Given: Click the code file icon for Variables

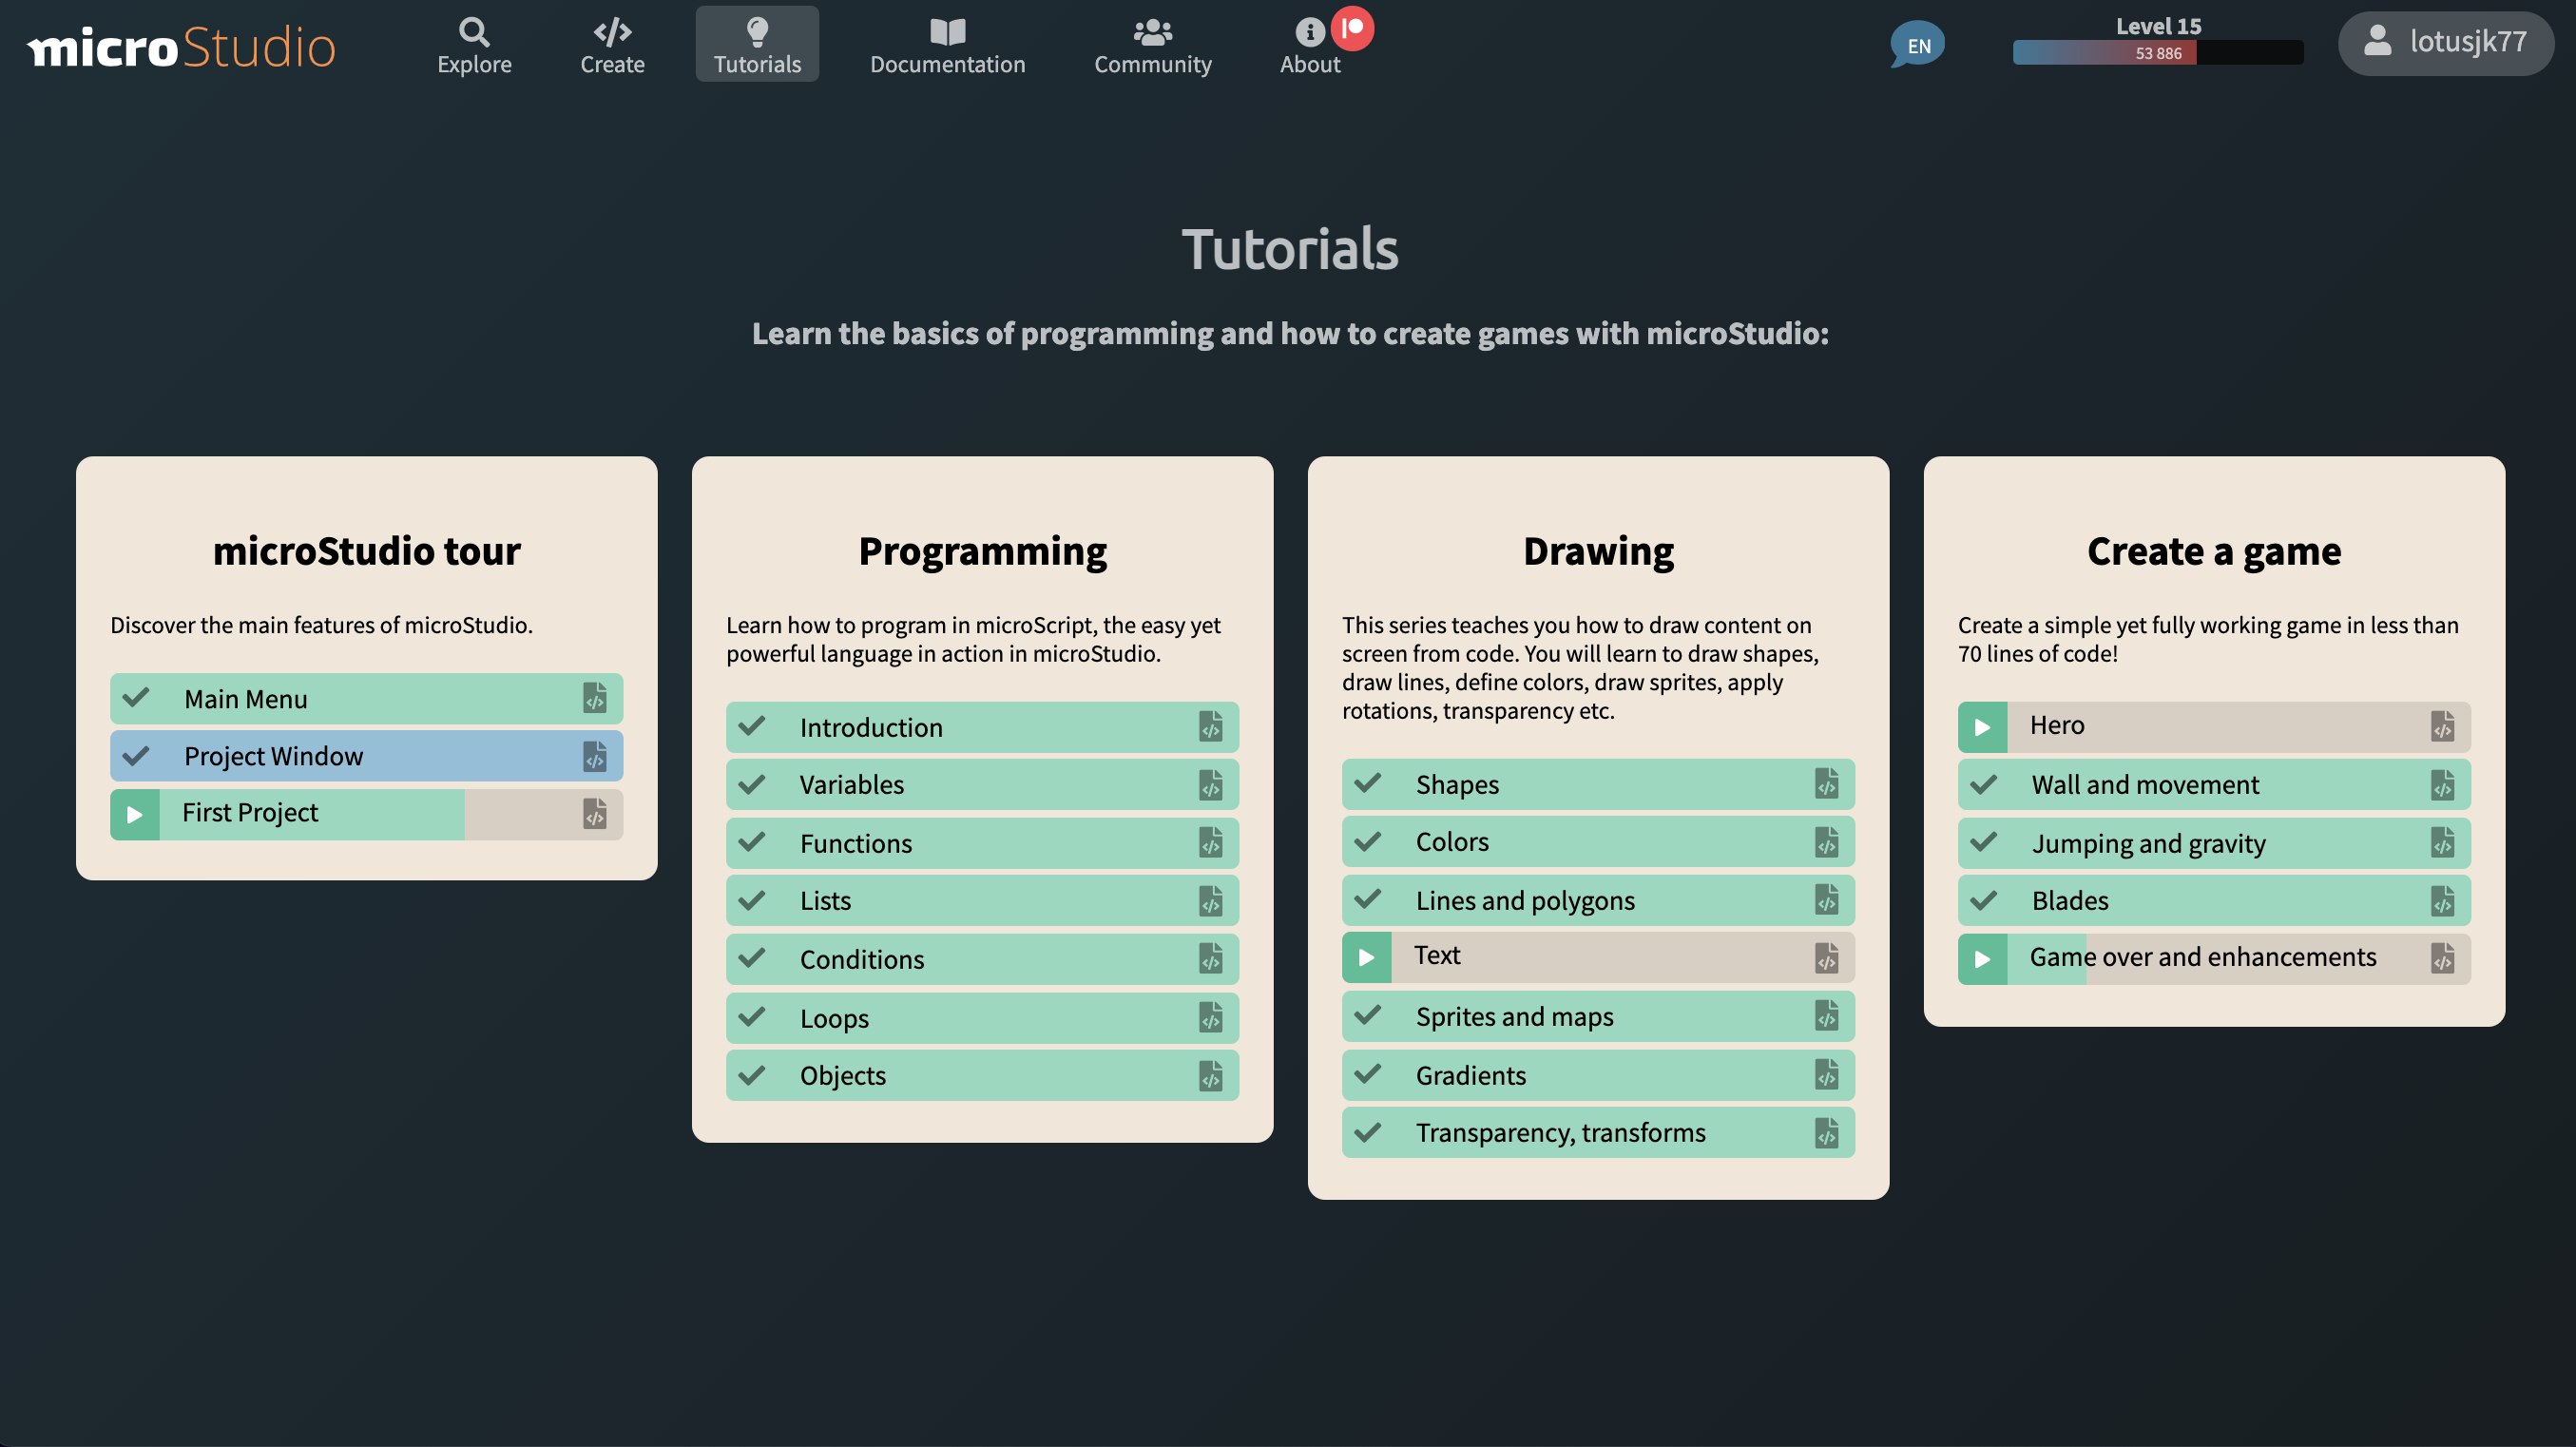Looking at the screenshot, I should [x=1211, y=785].
